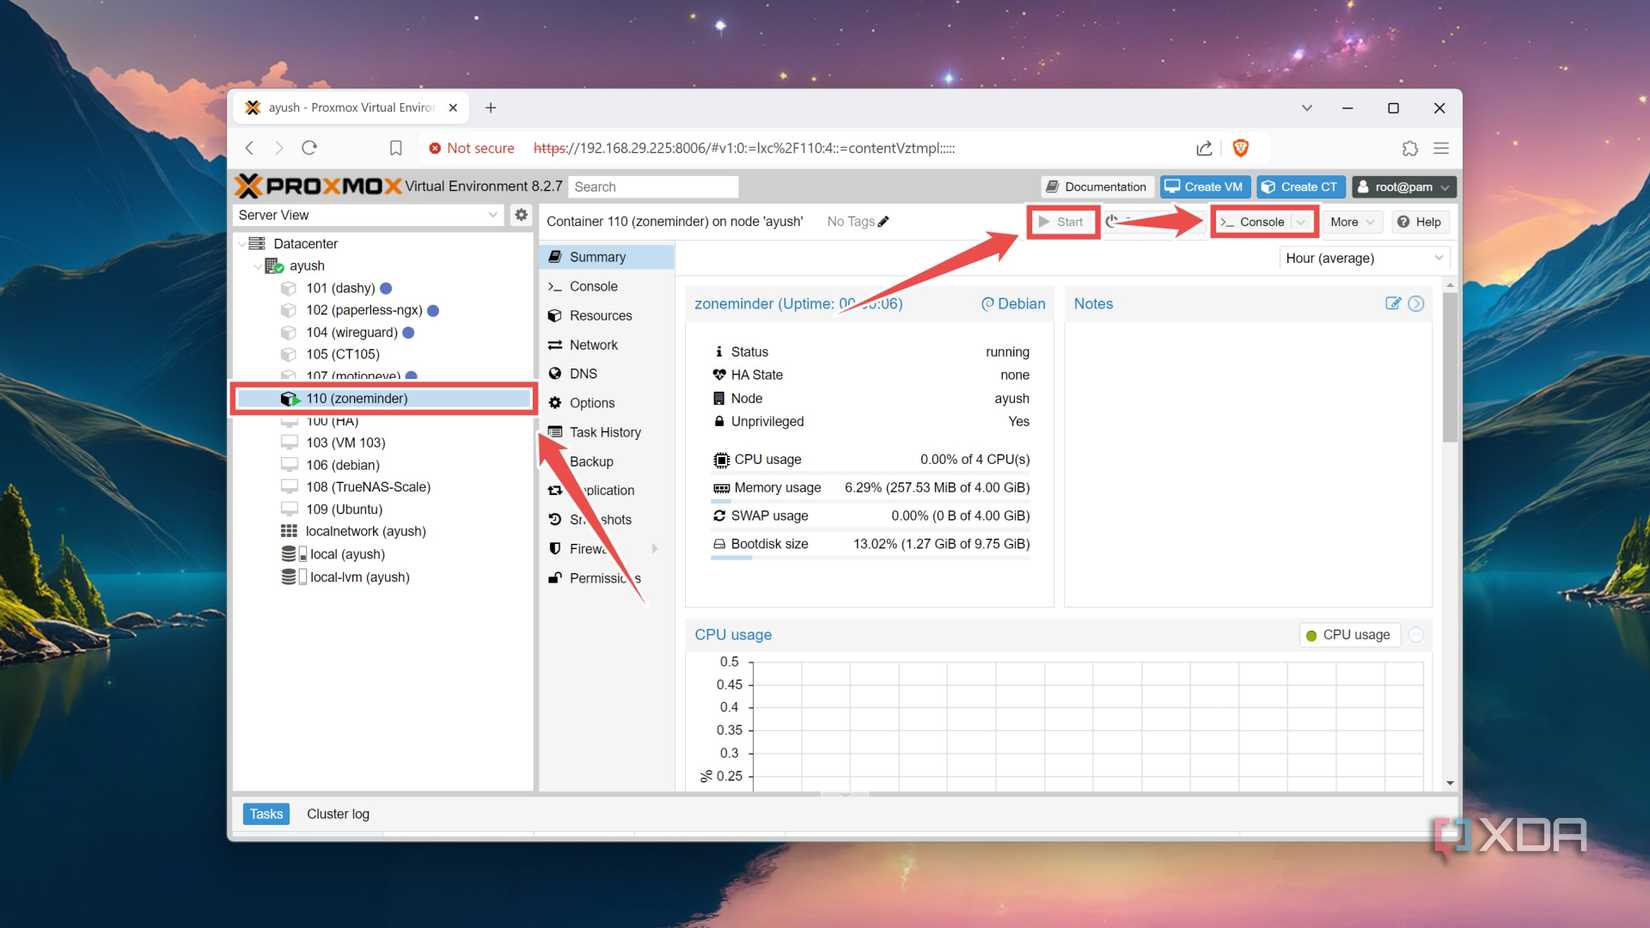Go back in browser history
This screenshot has width=1650, height=928.
click(x=250, y=148)
